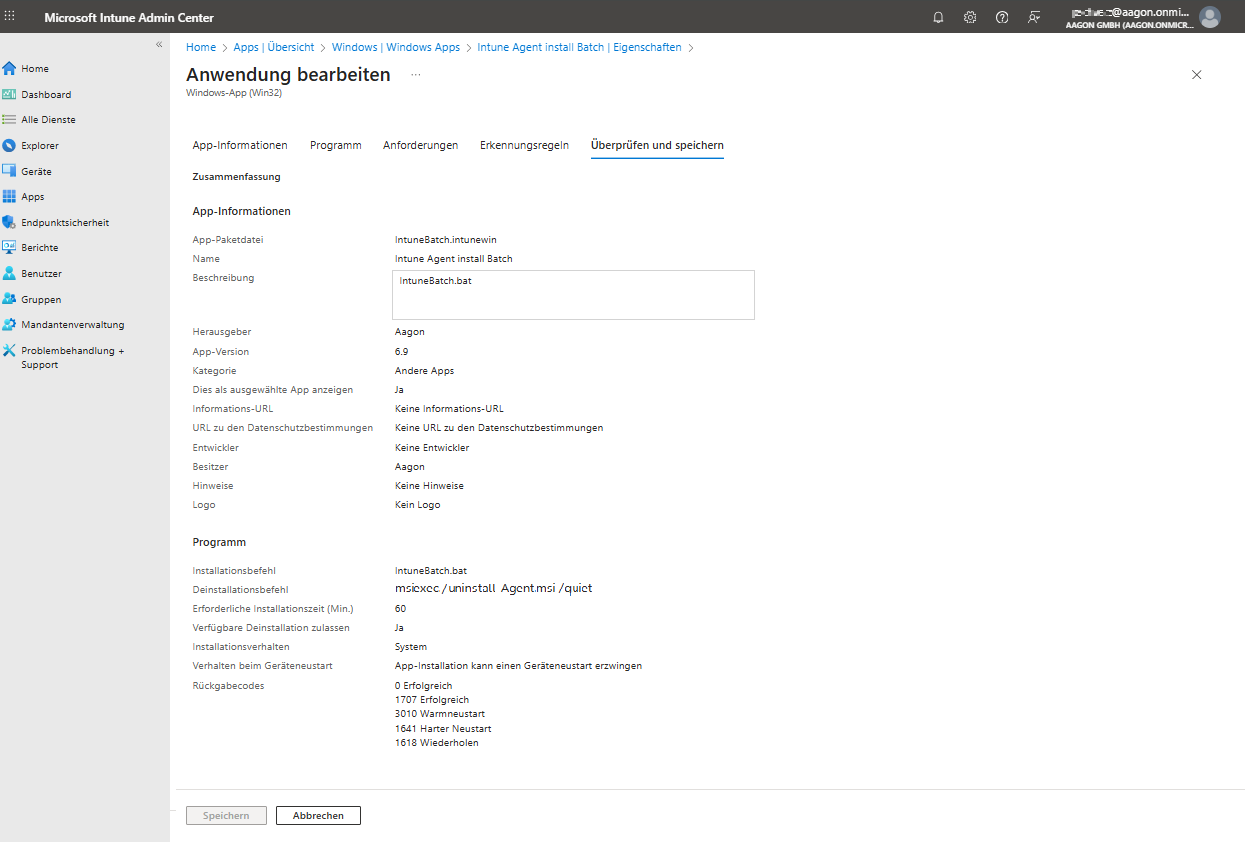Open Problembehandlung + Support wrench icon
The image size is (1245, 842).
pyautogui.click(x=10, y=351)
